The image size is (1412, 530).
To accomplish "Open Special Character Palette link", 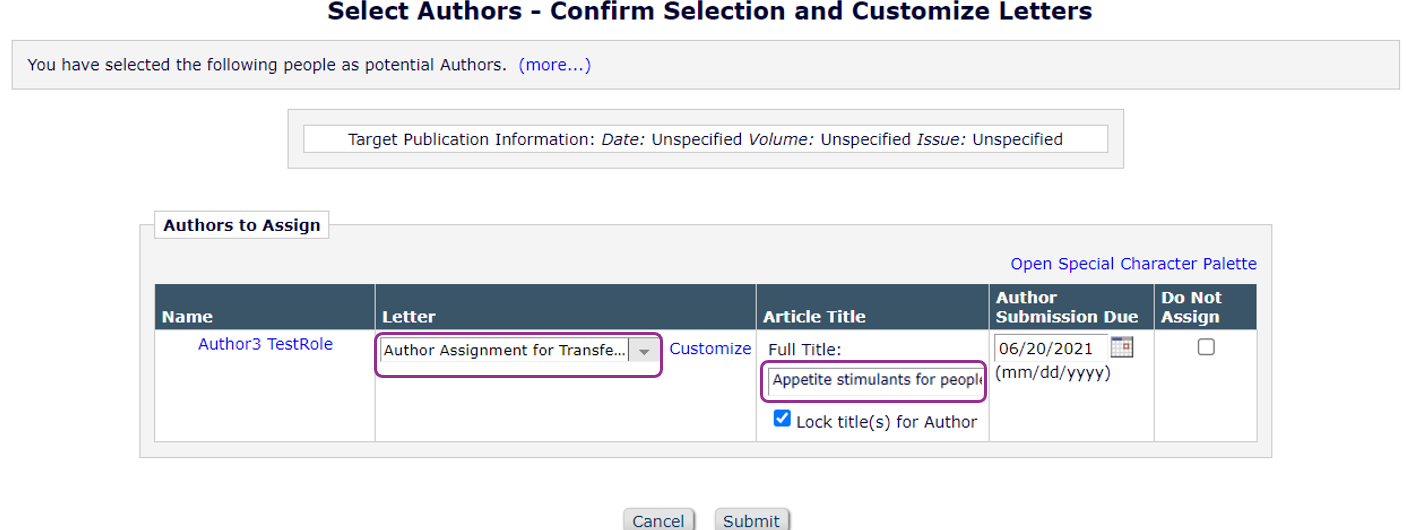I will (1133, 264).
